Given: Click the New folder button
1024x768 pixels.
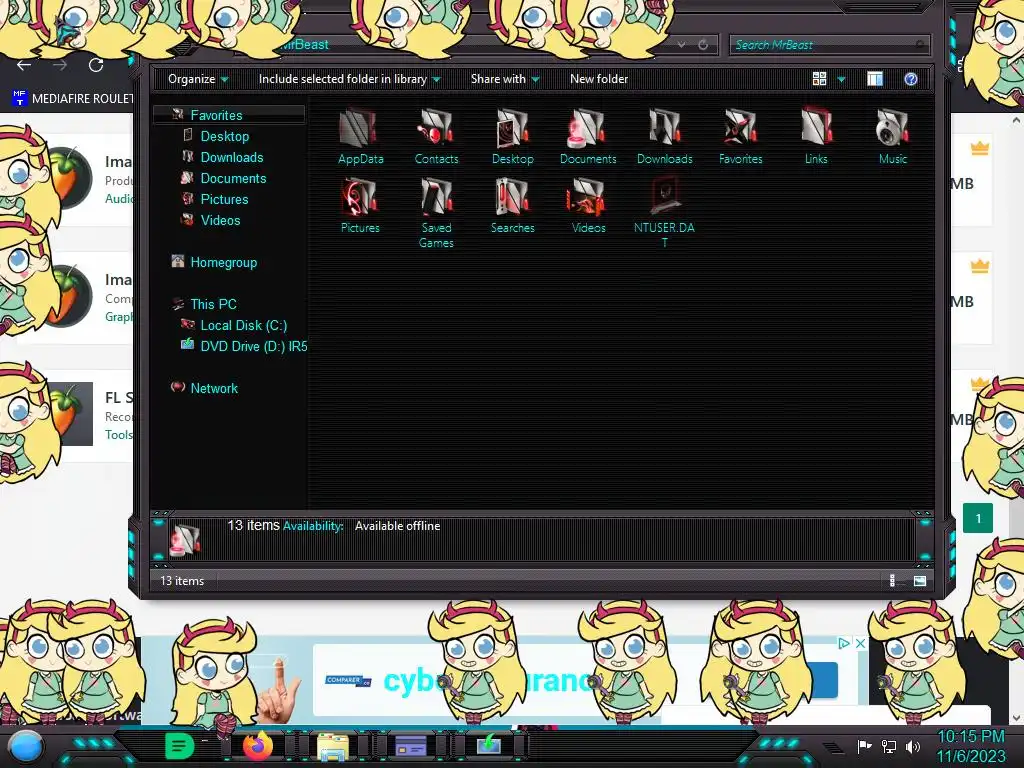Looking at the screenshot, I should click(x=599, y=79).
